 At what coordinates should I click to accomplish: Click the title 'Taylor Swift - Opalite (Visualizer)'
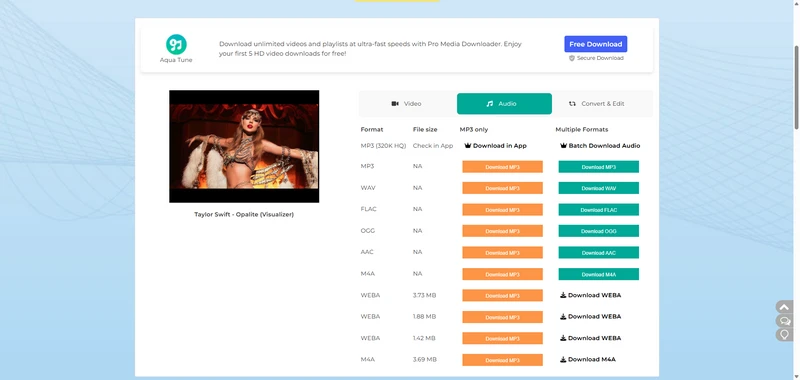[x=244, y=214]
